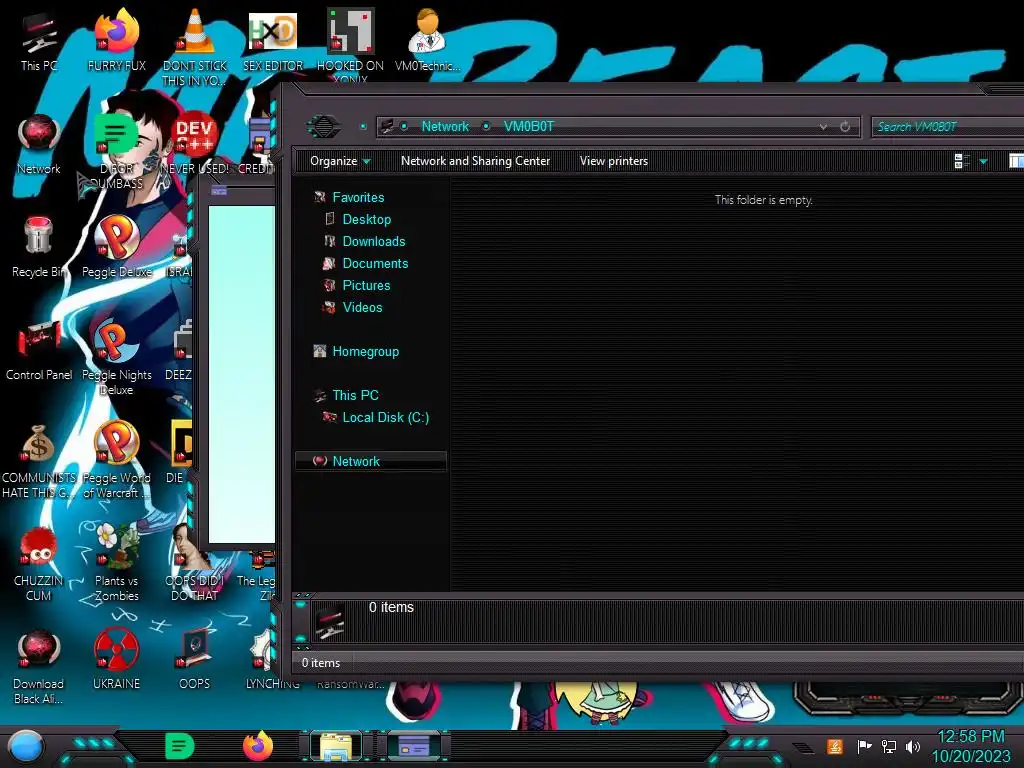Click Network in the address breadcrumb
The height and width of the screenshot is (768, 1024).
pyautogui.click(x=445, y=127)
